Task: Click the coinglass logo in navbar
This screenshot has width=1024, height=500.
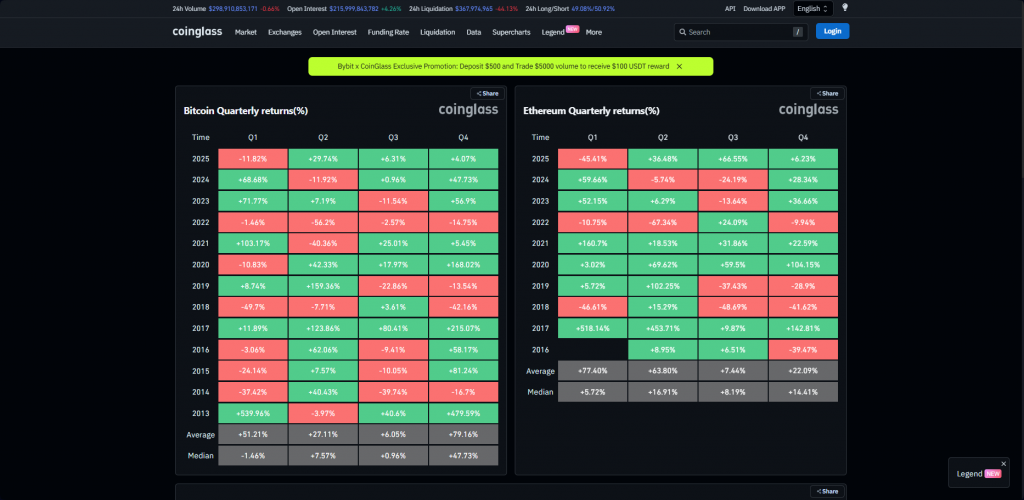Action: click(x=198, y=31)
